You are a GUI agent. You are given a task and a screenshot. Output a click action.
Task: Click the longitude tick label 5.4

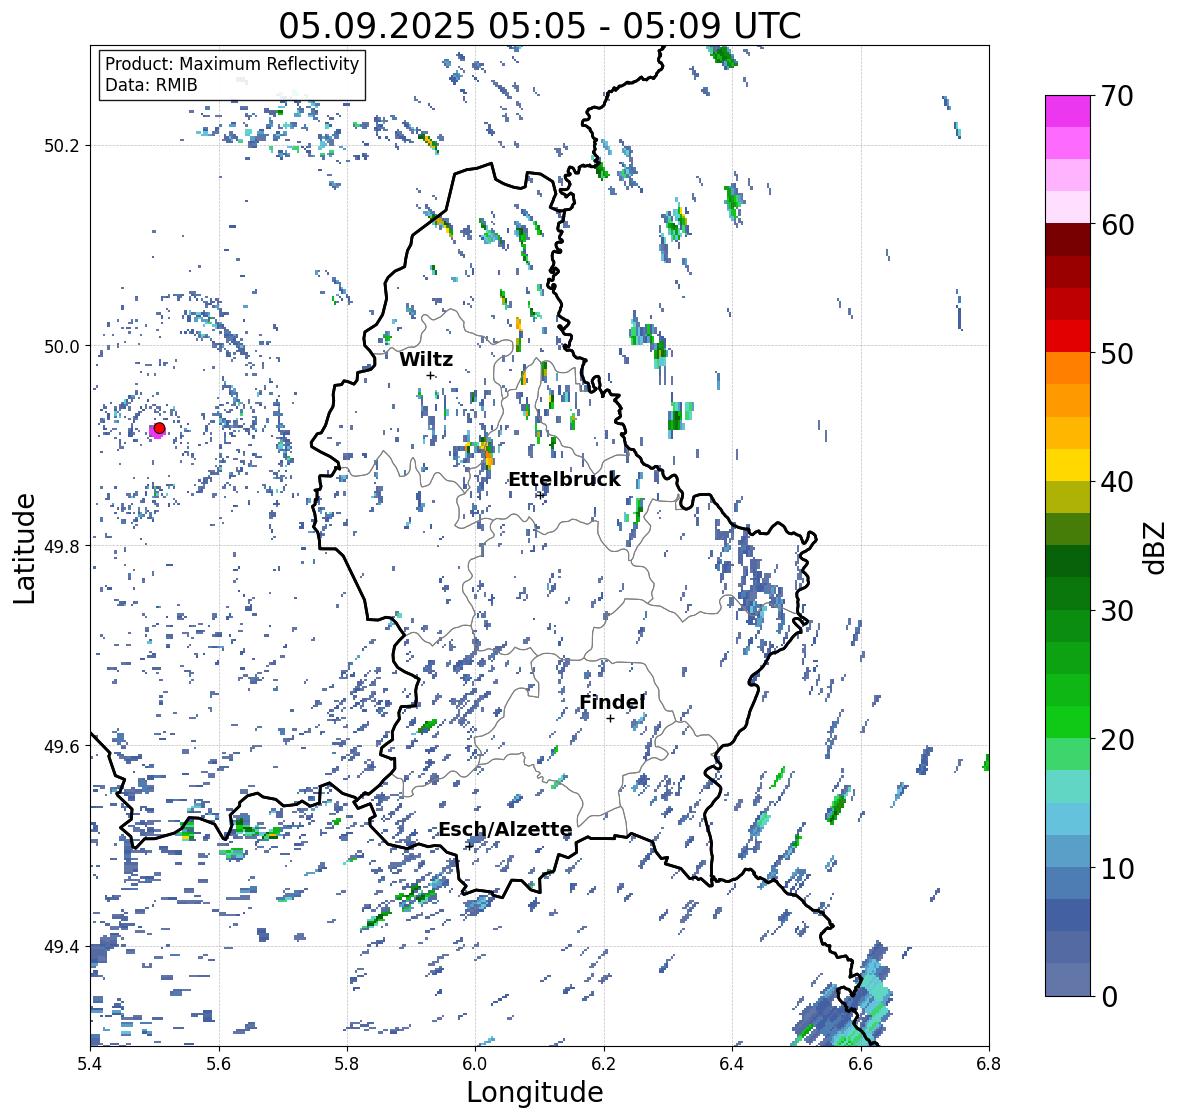tap(90, 1063)
